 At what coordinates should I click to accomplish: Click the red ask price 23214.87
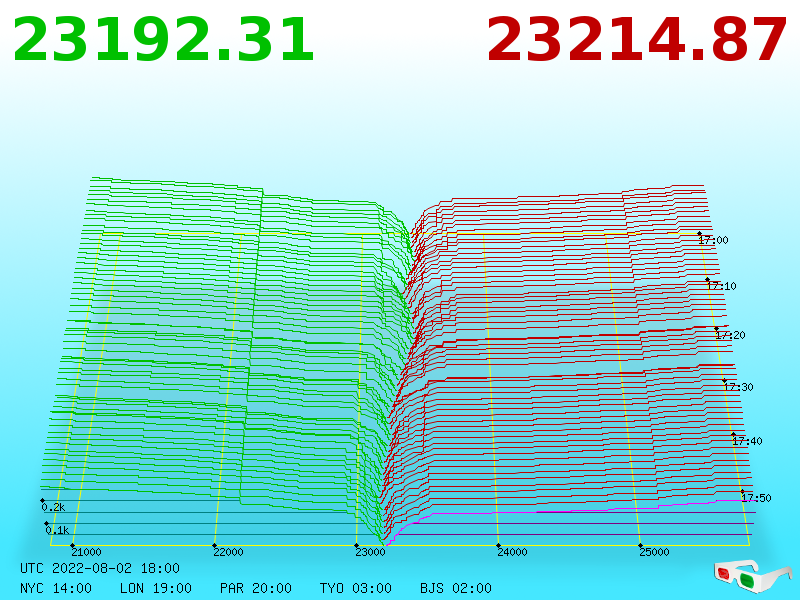tap(636, 40)
